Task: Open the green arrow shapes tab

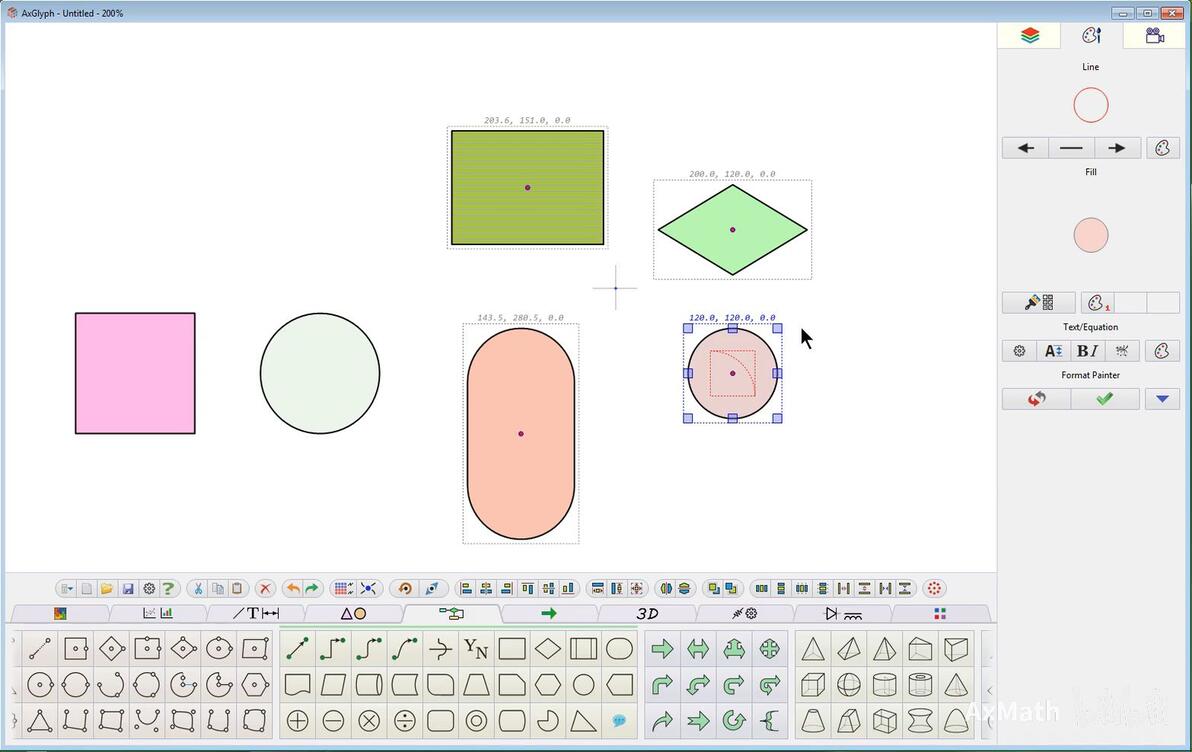Action: pyautogui.click(x=549, y=614)
